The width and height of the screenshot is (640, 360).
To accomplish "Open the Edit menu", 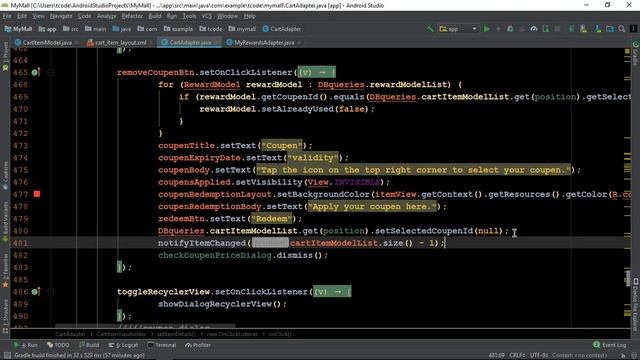I will click(x=22, y=16).
